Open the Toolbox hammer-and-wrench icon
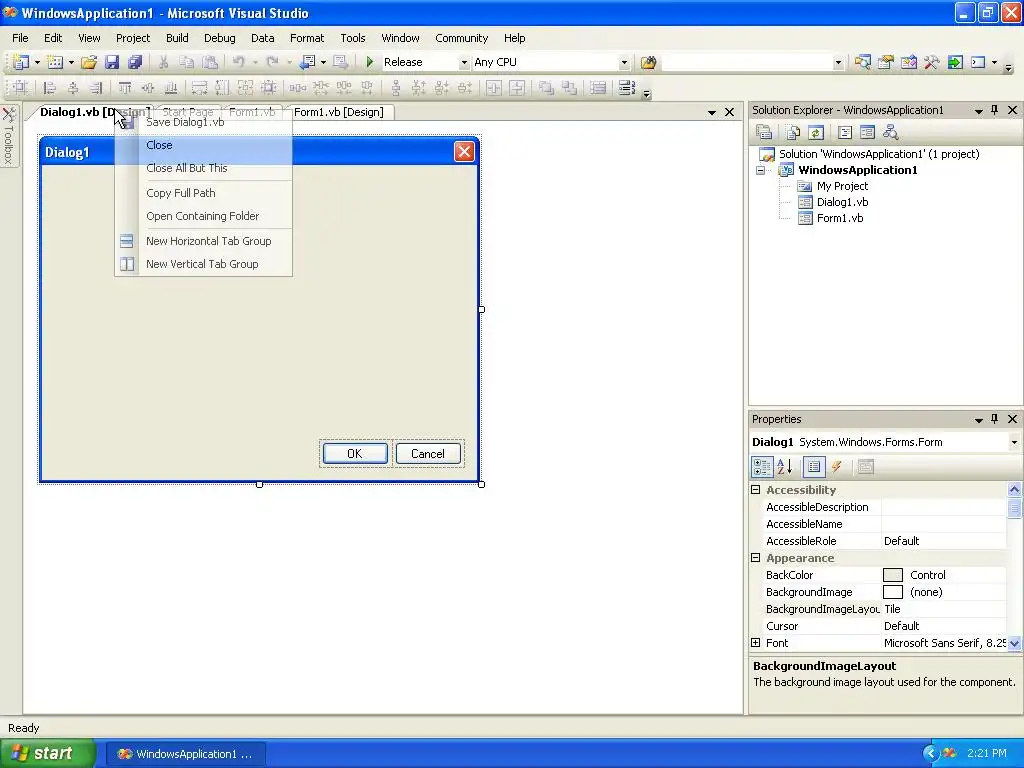Viewport: 1024px width, 768px height. coord(932,62)
